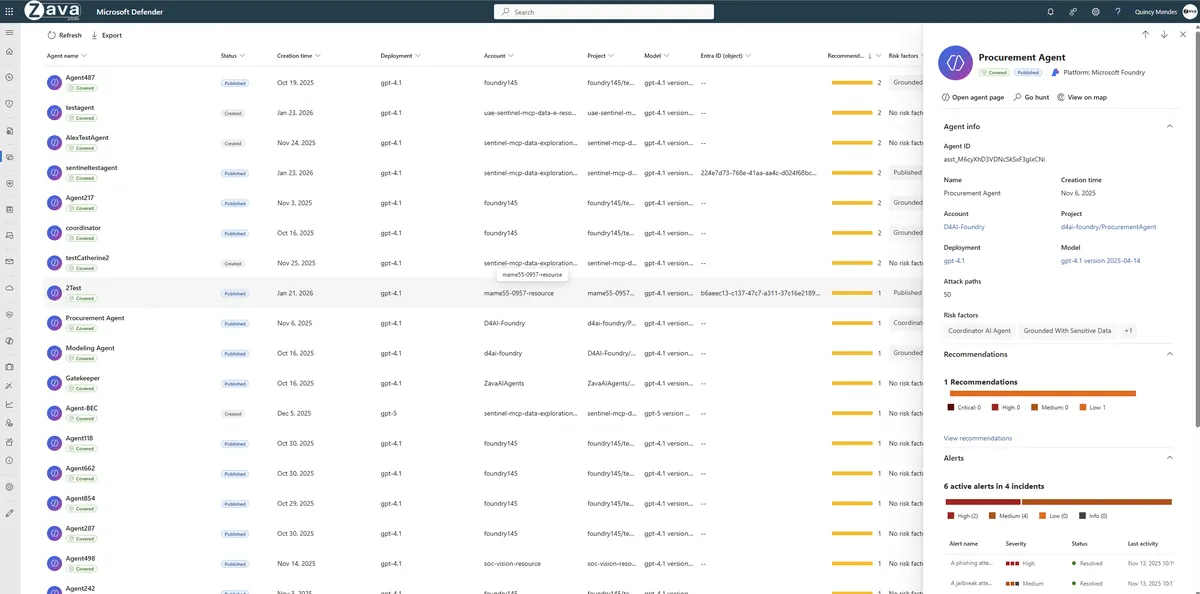Screen dimensions: 1200x594
Task: Collapse the Agent info section
Action: [1169, 127]
